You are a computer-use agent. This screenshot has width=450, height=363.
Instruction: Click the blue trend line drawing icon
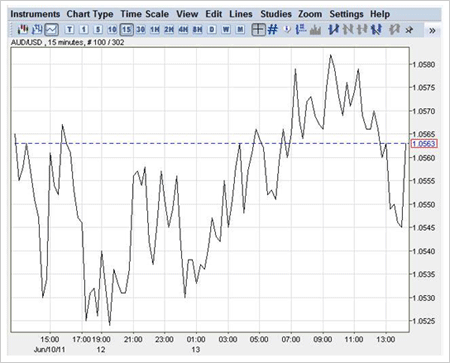pyautogui.click(x=333, y=30)
